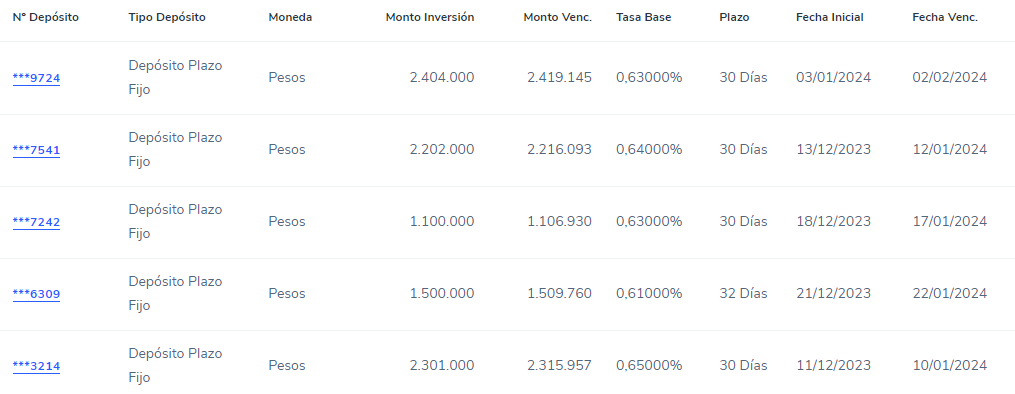Image resolution: width=1015 pixels, height=394 pixels.
Task: Click the Monto Inversión column header
Action: [430, 17]
